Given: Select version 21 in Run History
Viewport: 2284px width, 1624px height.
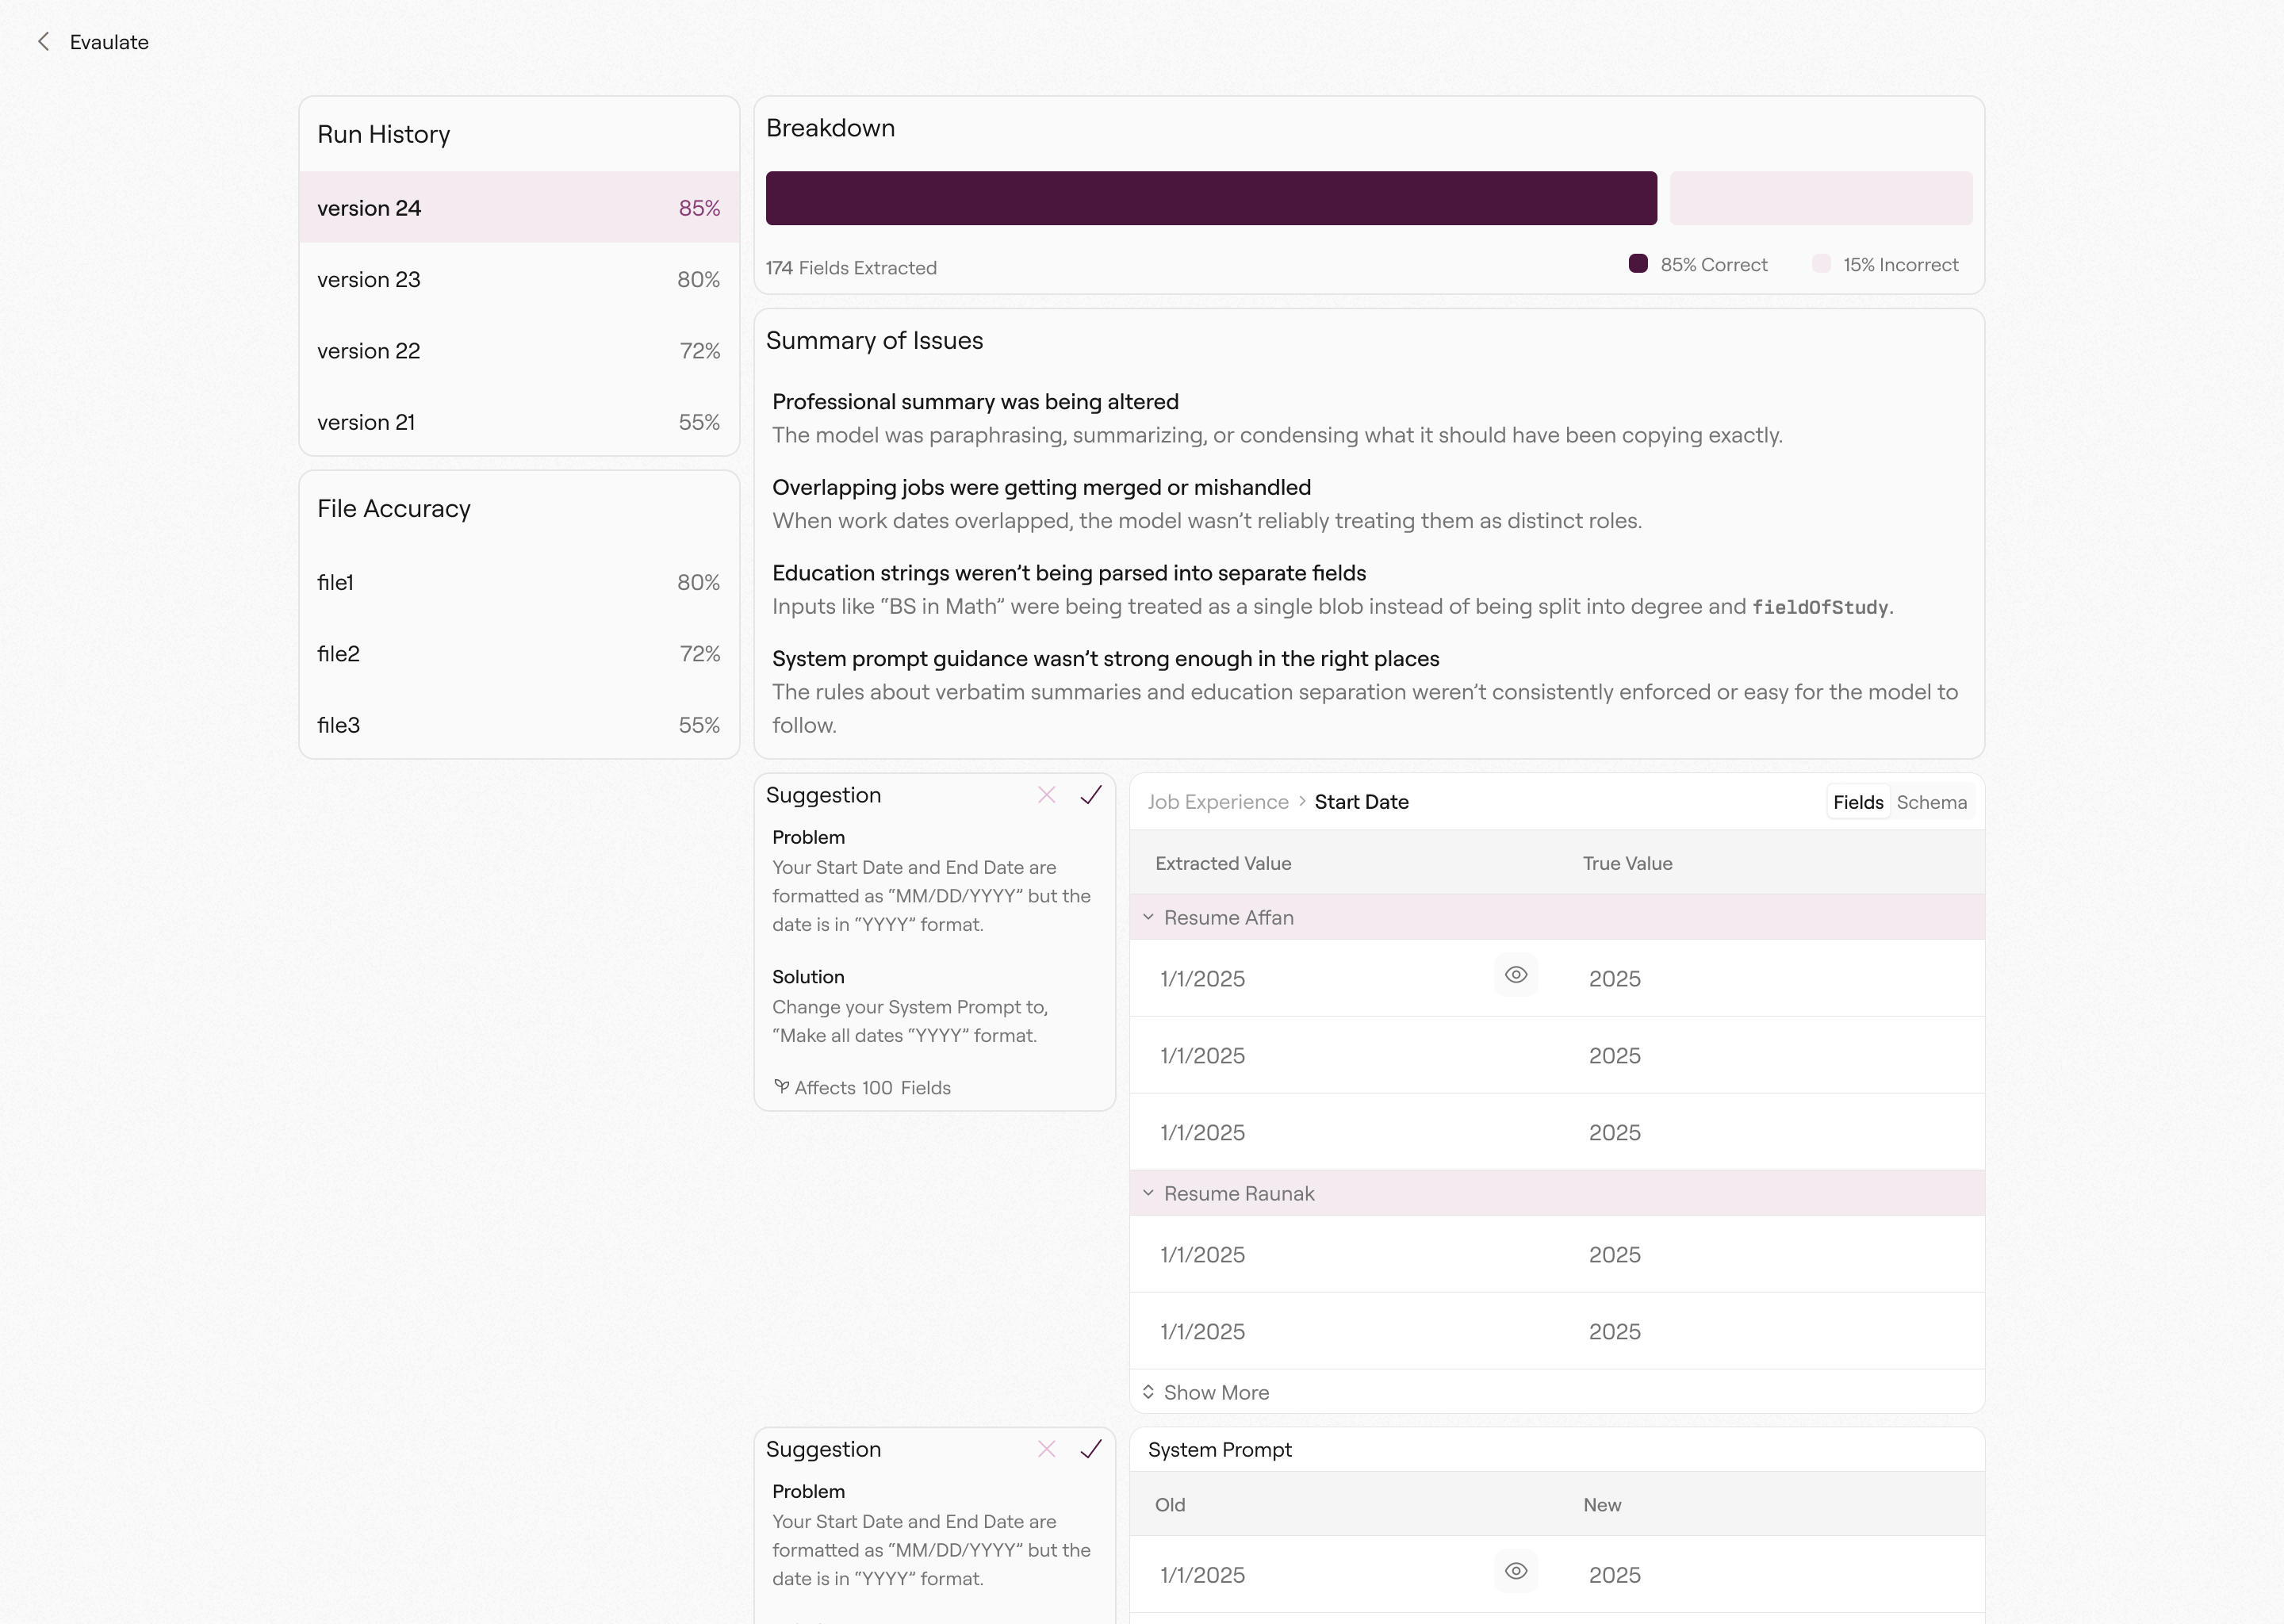Looking at the screenshot, I should point(519,422).
